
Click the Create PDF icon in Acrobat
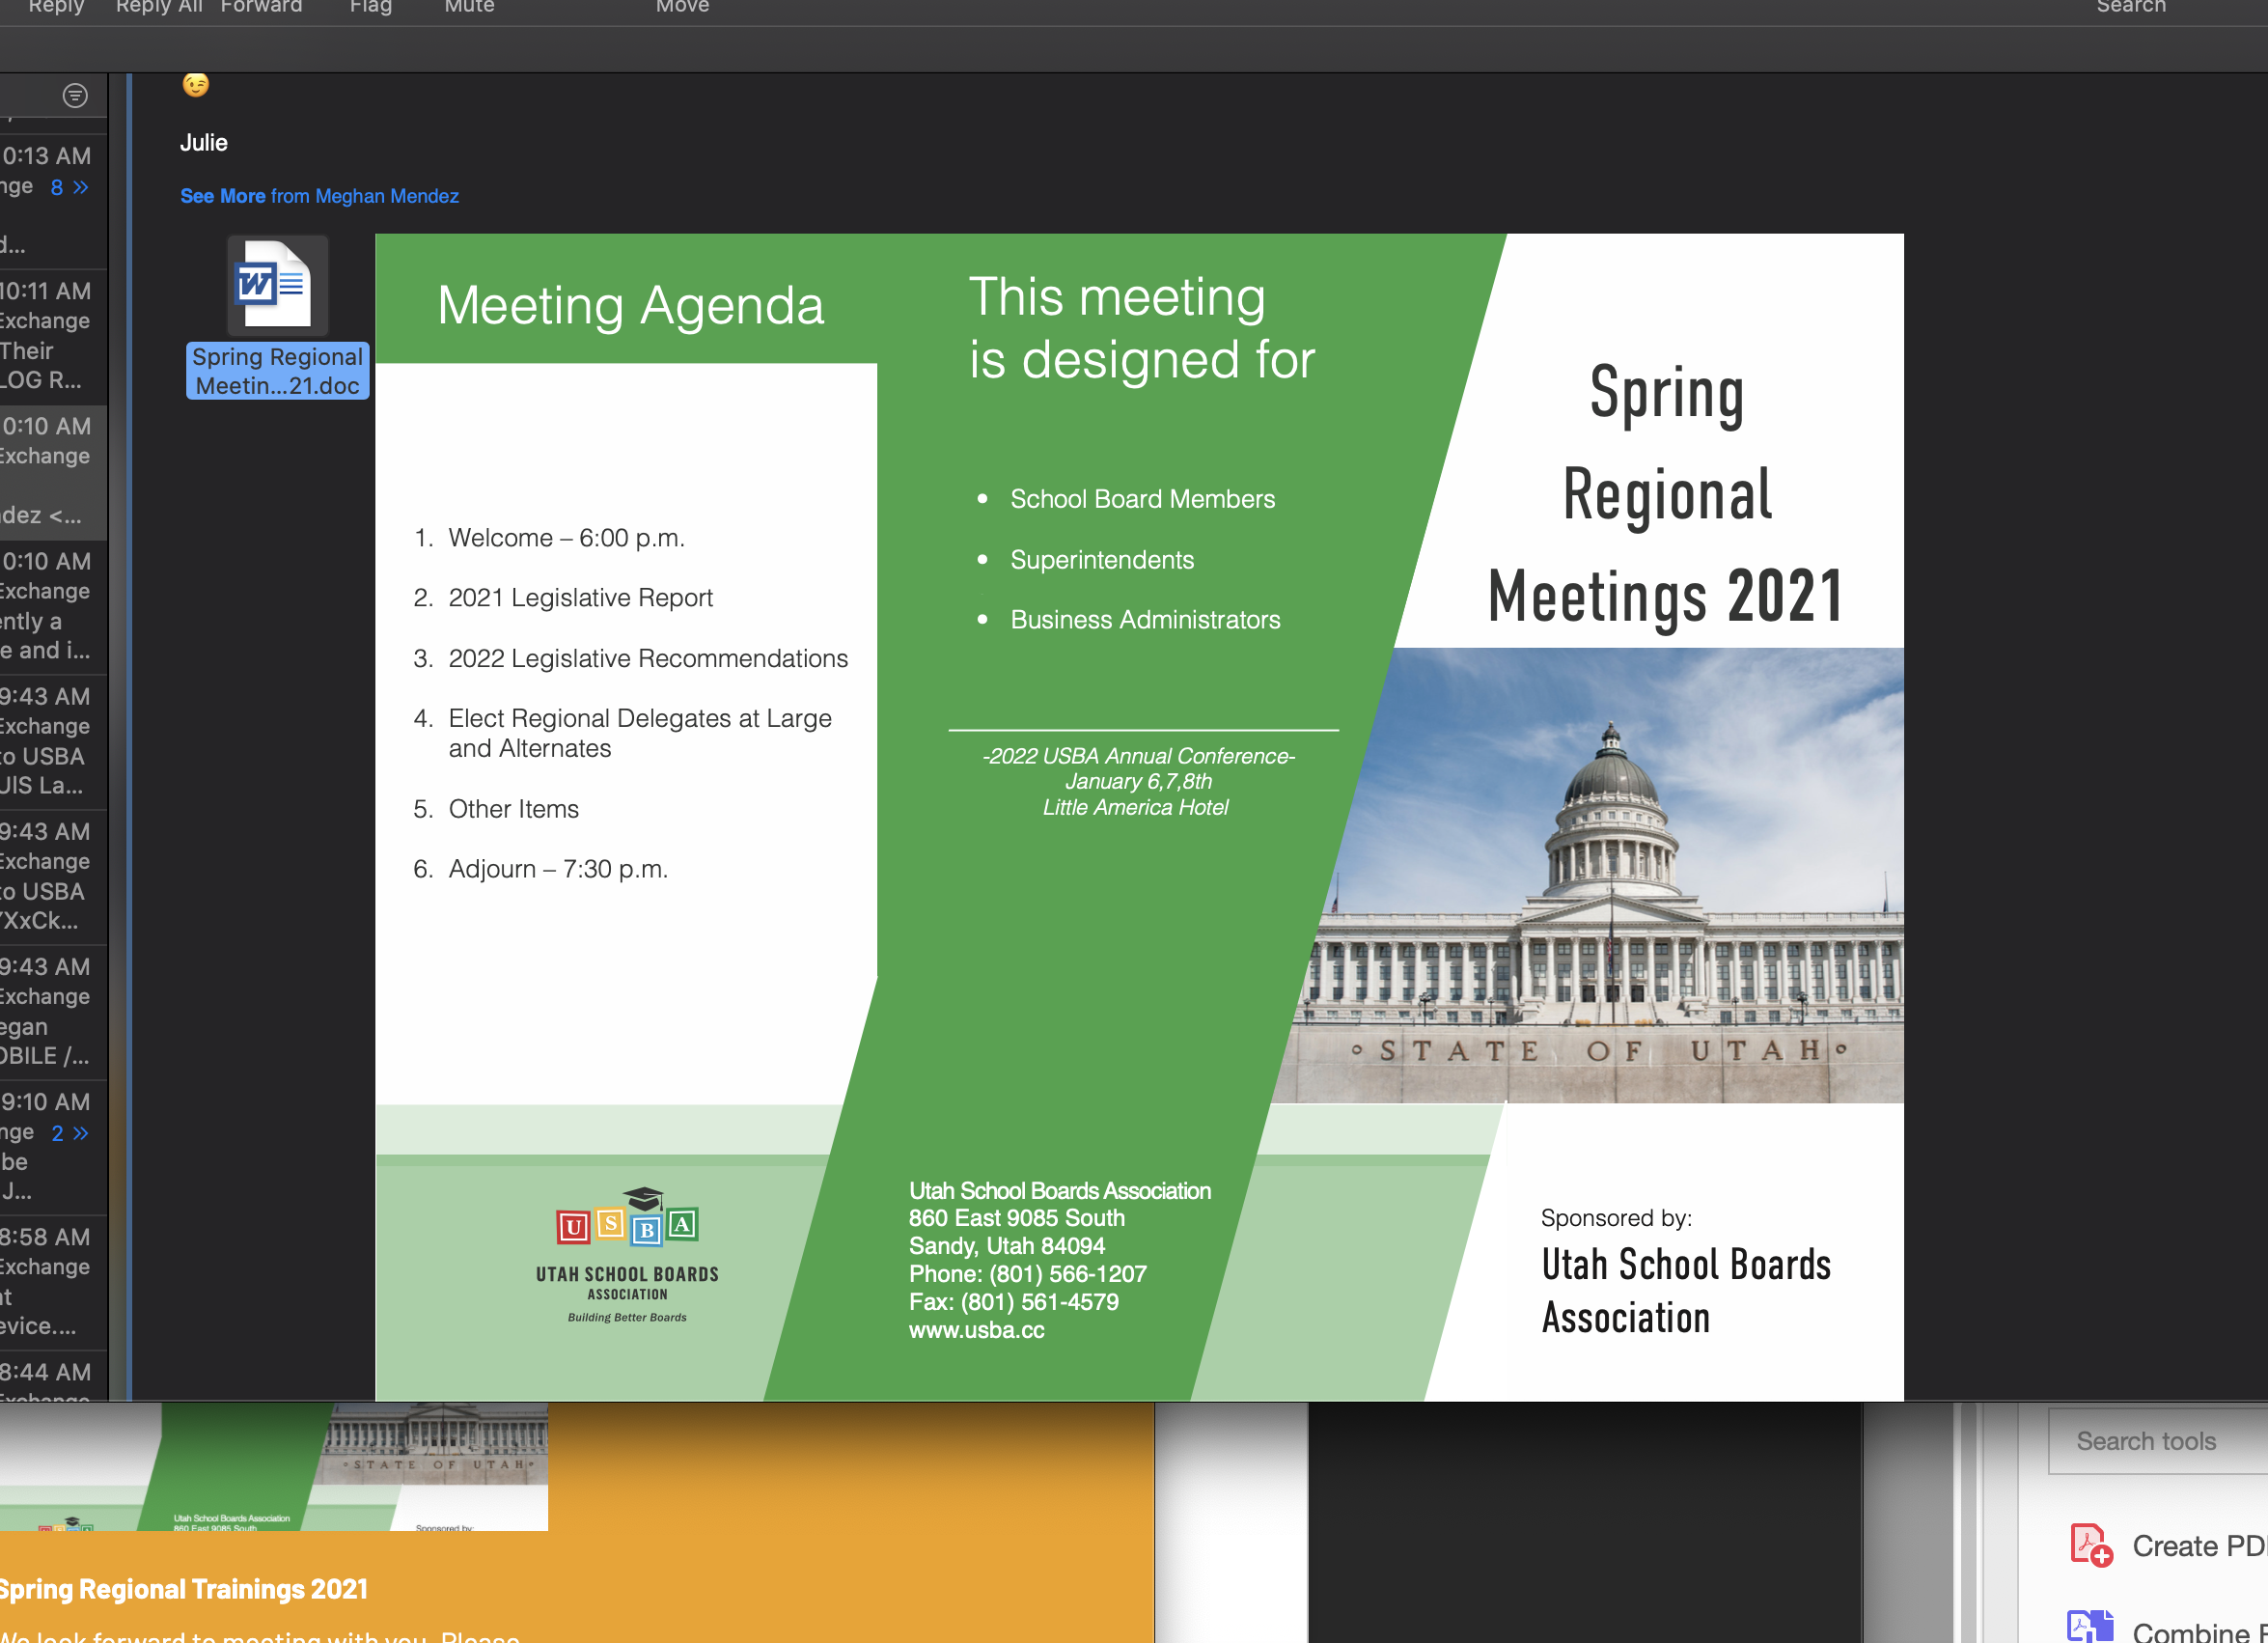(x=2090, y=1545)
